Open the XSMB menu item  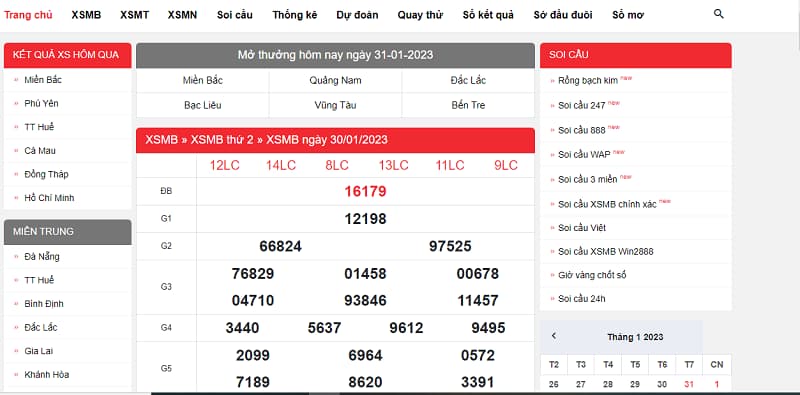tap(86, 15)
